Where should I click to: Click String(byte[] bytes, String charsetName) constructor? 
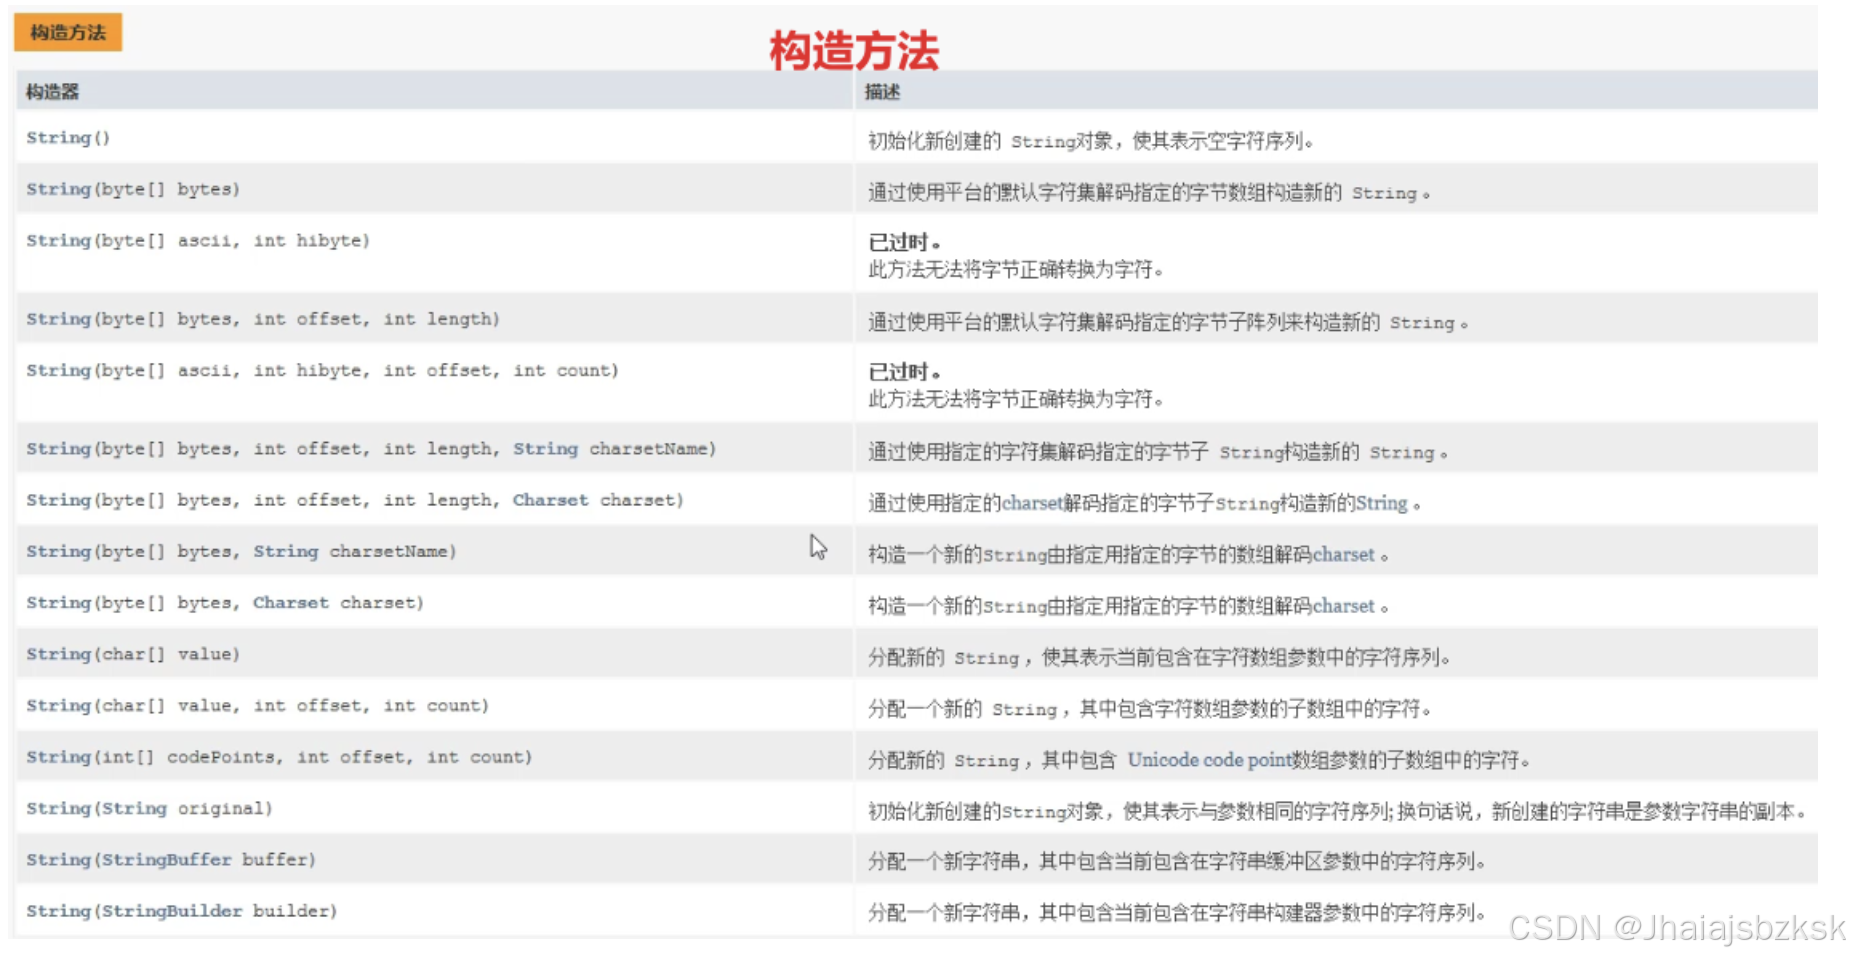click(241, 552)
